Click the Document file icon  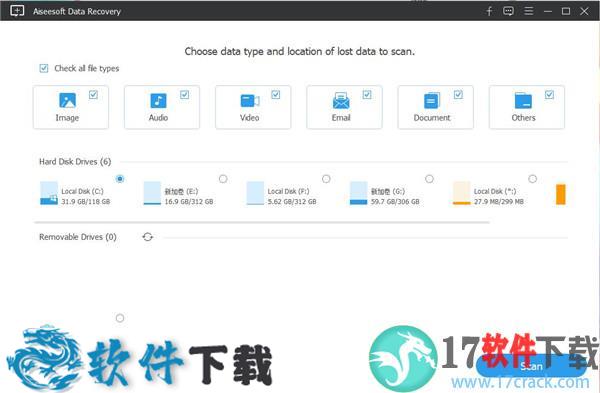coord(432,101)
